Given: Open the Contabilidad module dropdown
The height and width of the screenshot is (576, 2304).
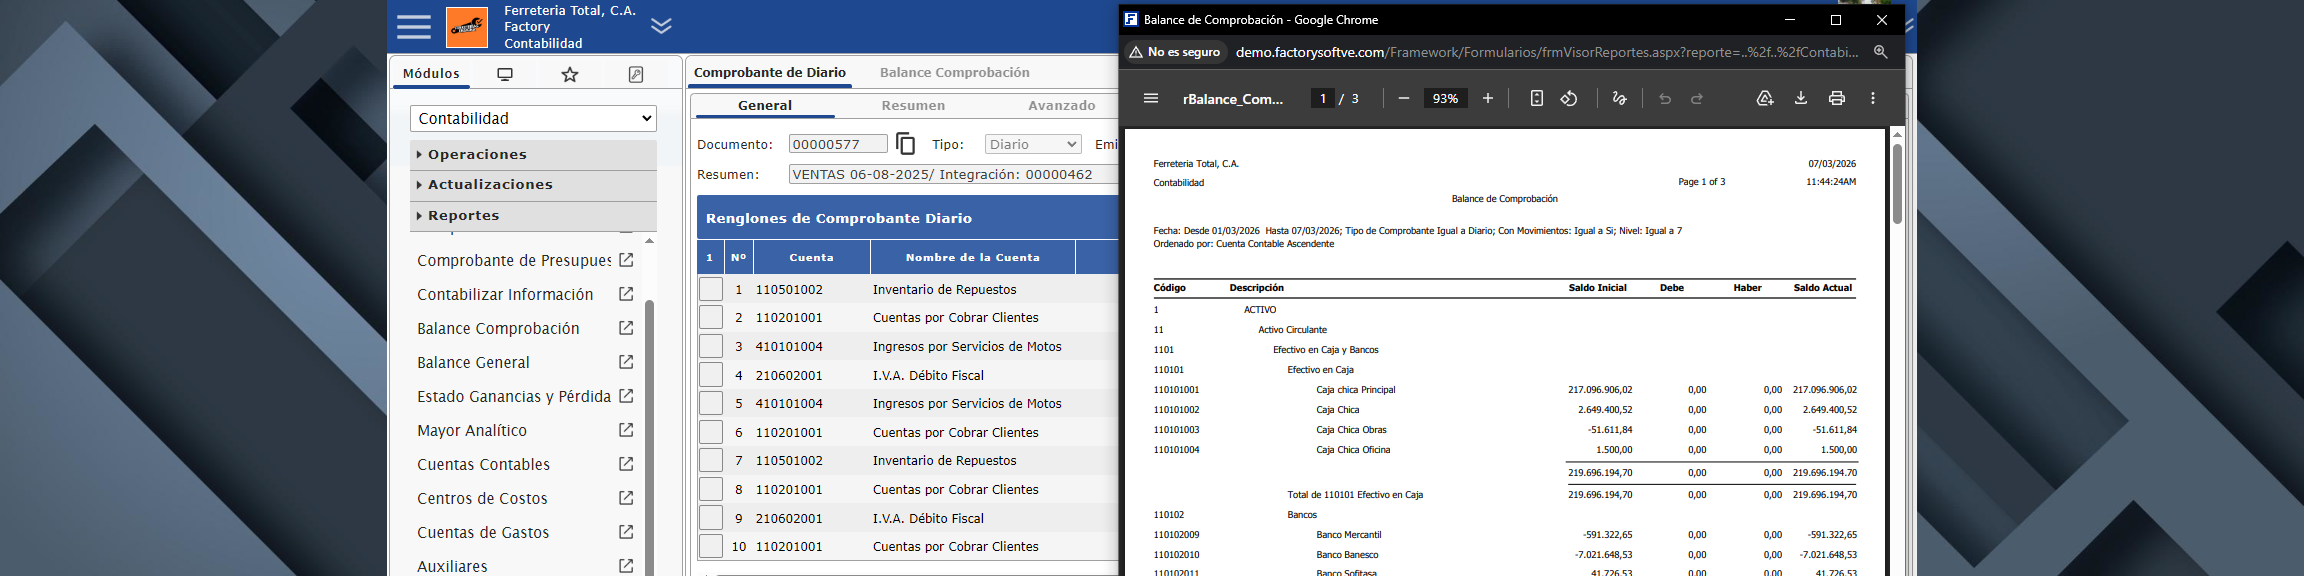Looking at the screenshot, I should click(x=533, y=118).
